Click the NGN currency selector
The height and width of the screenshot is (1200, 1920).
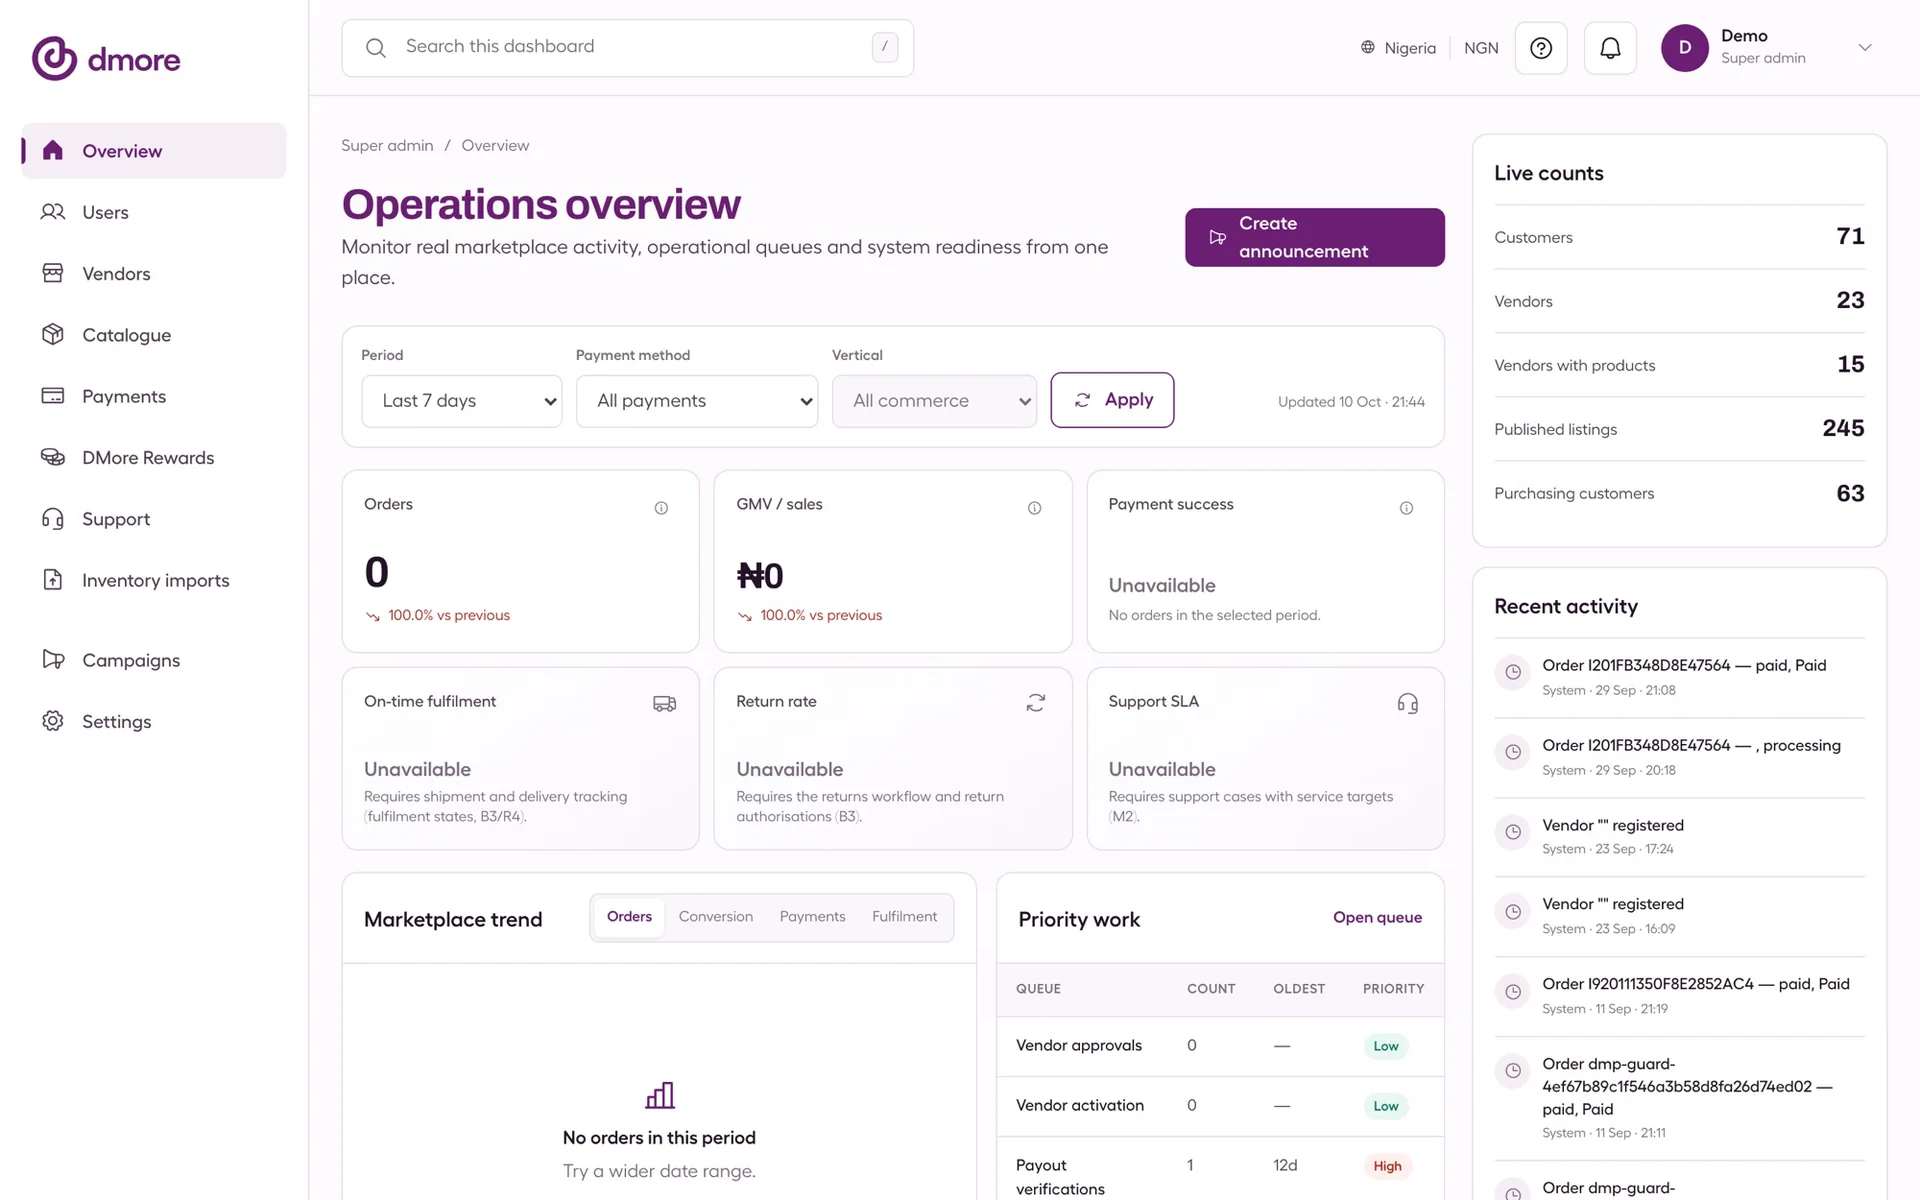pos(1481,48)
